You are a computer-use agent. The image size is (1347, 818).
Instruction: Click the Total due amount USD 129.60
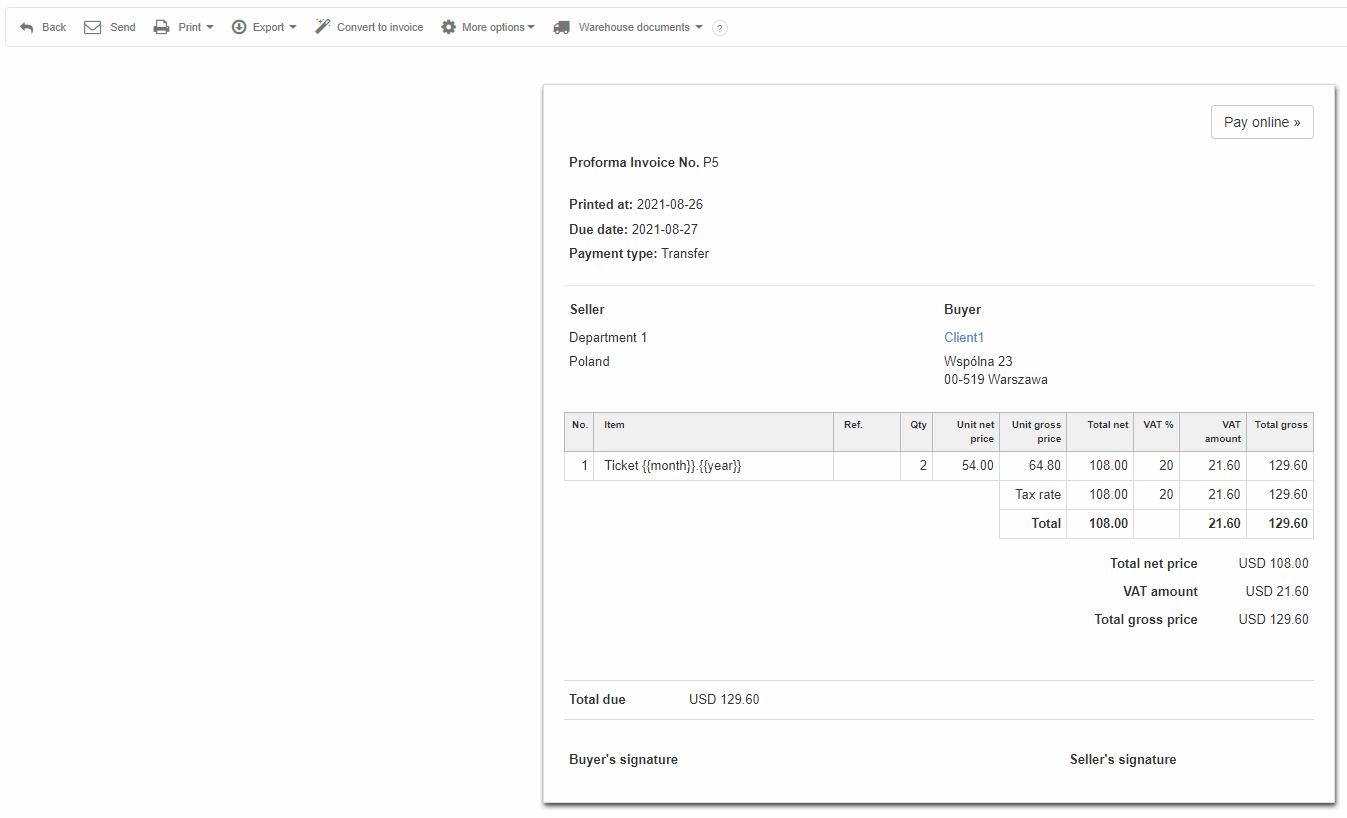pos(724,699)
